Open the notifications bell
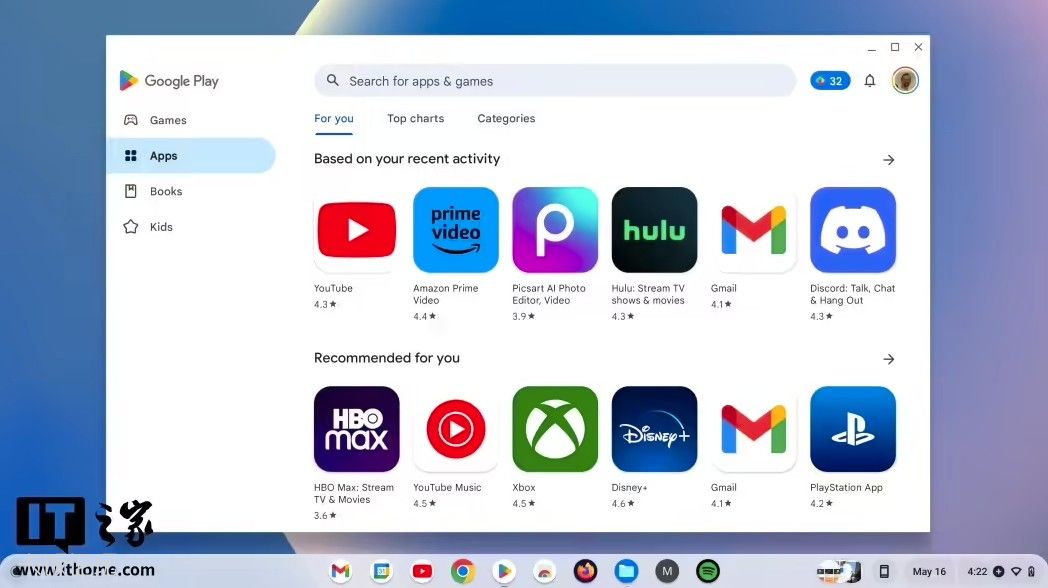The height and width of the screenshot is (588, 1048). point(870,81)
